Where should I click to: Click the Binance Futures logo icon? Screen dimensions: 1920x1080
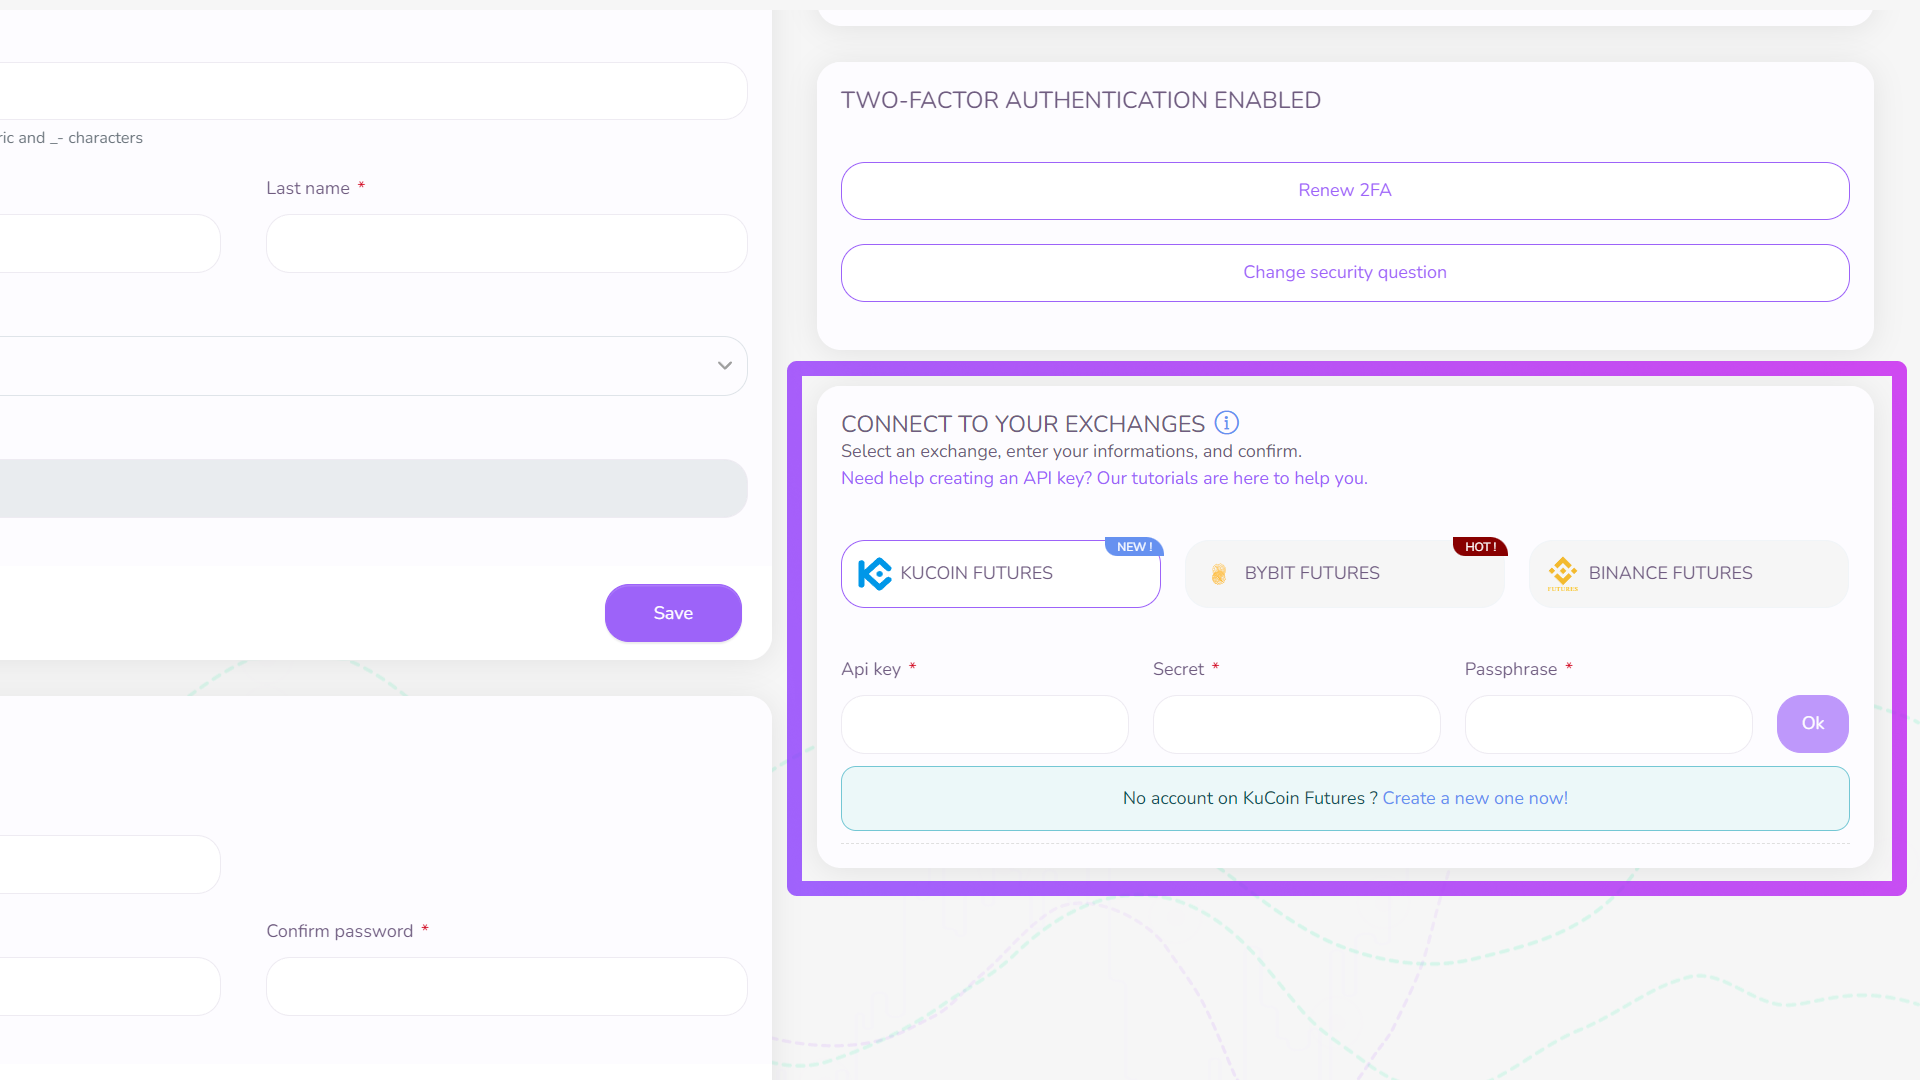tap(1563, 573)
